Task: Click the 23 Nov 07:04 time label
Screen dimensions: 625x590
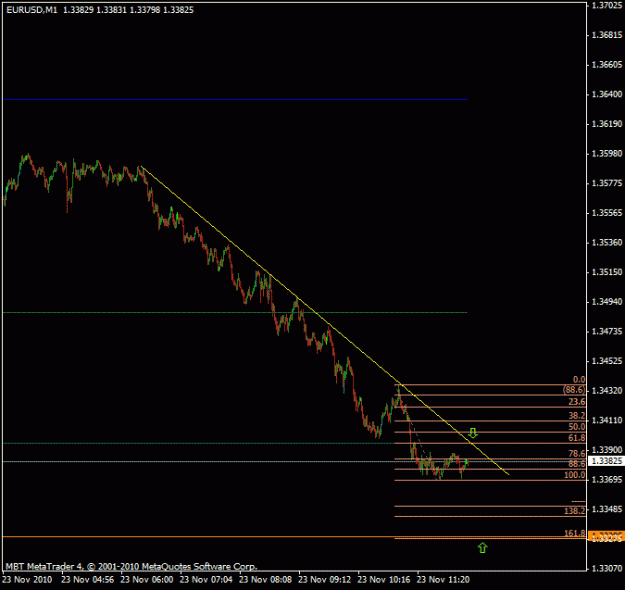Action: [x=206, y=579]
